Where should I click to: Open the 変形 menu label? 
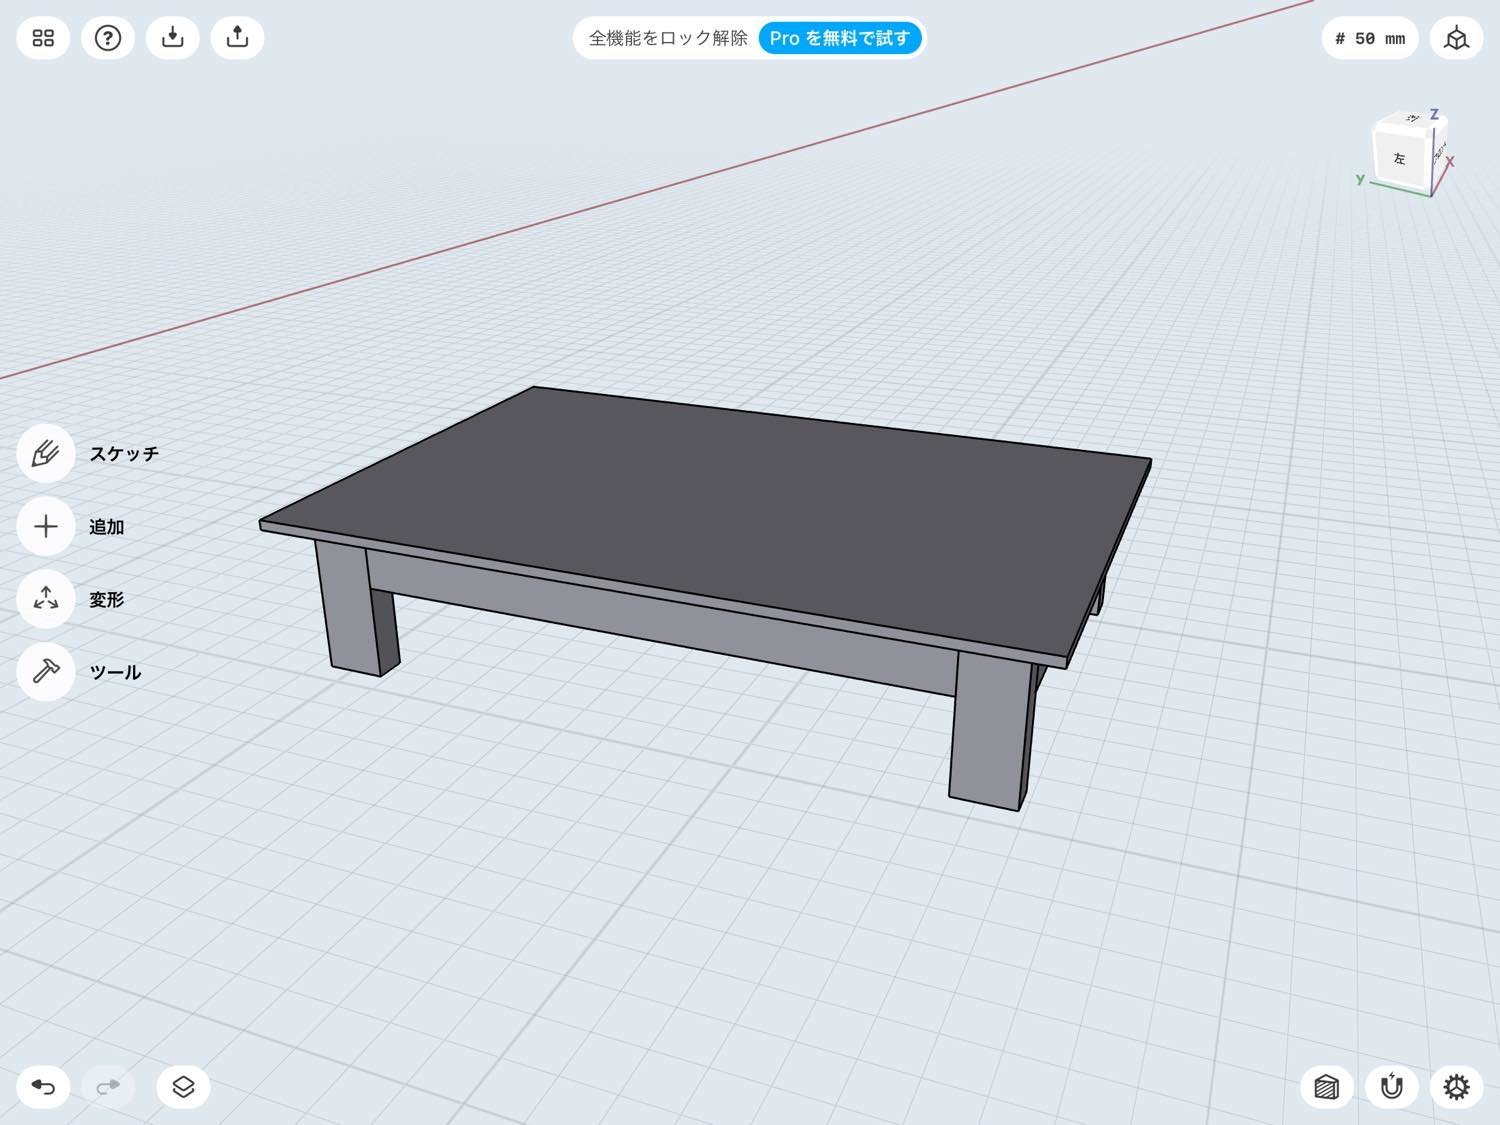pyautogui.click(x=106, y=600)
